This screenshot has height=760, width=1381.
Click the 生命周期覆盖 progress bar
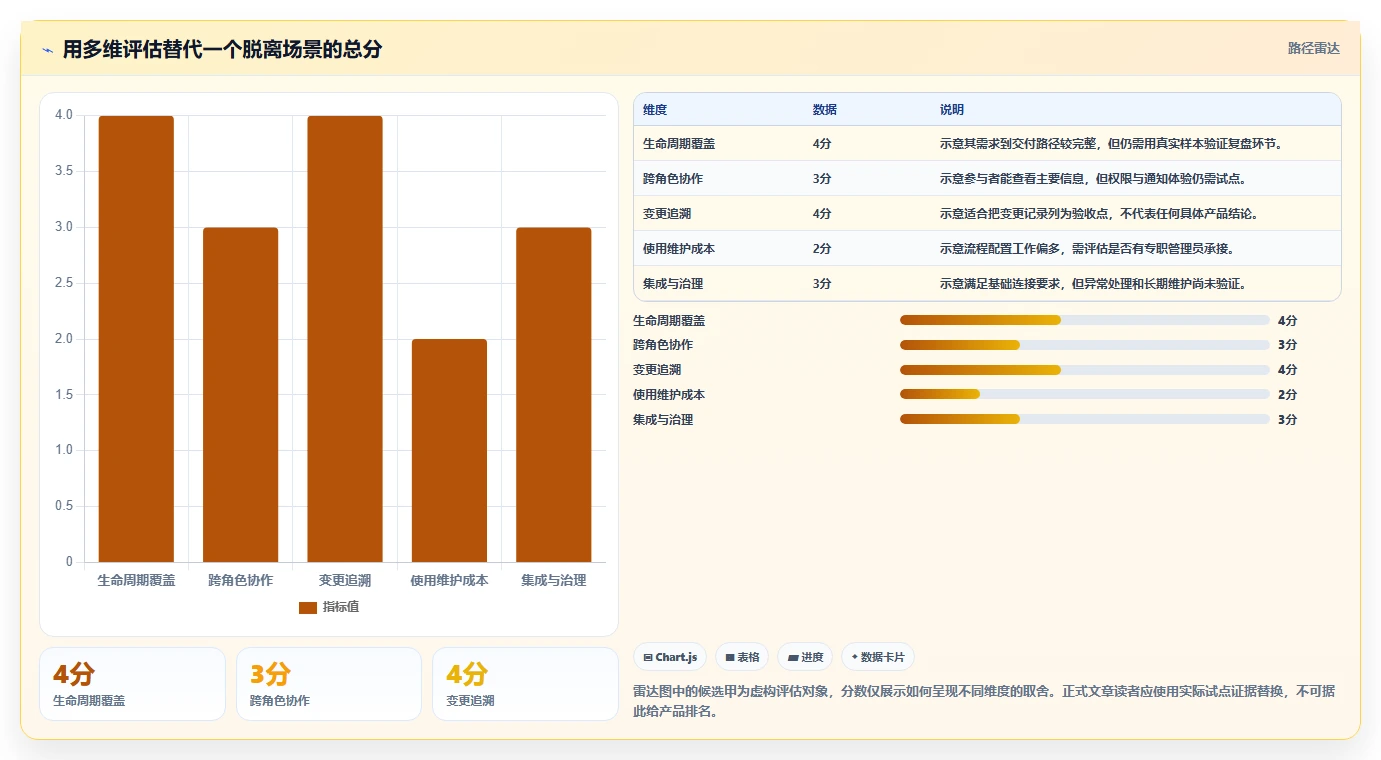click(x=1085, y=320)
